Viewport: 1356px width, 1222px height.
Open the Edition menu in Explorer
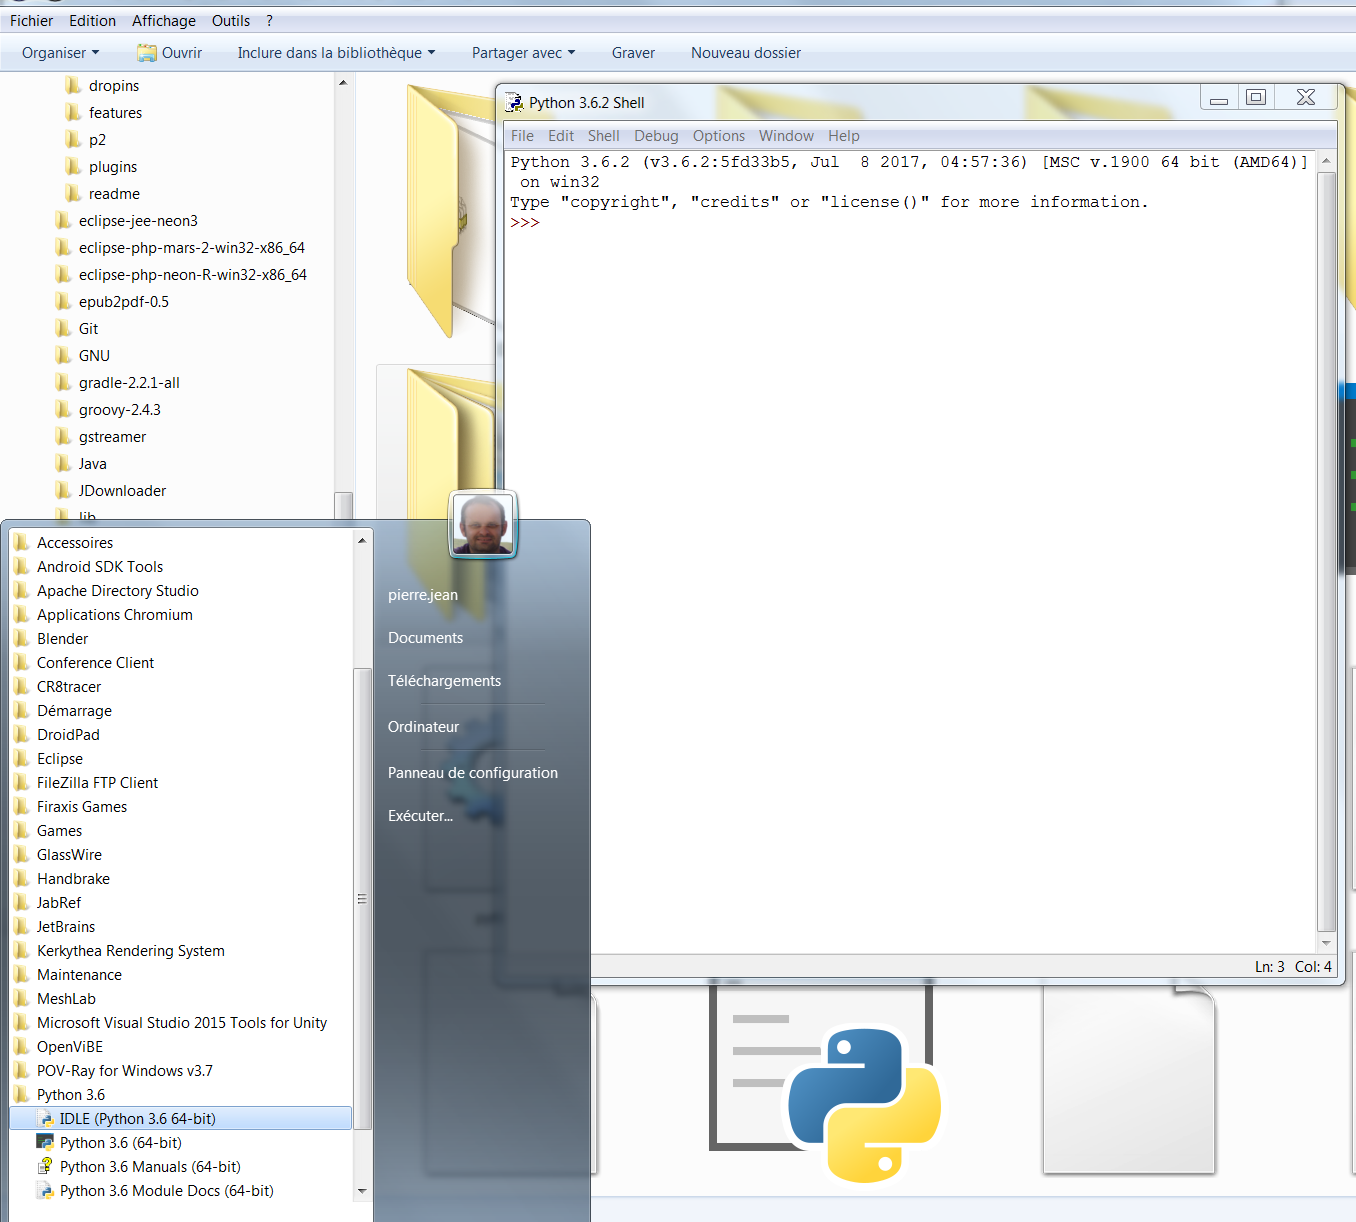click(93, 21)
